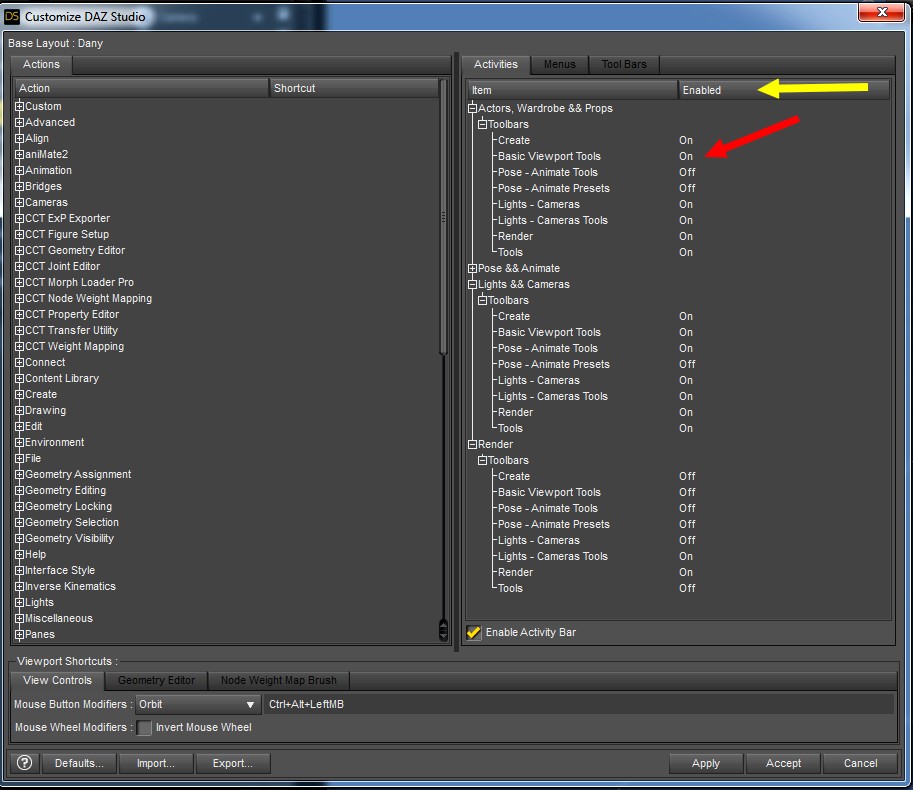913x790 pixels.
Task: Click the DAZ Studio title bar icon
Action: [x=12, y=16]
